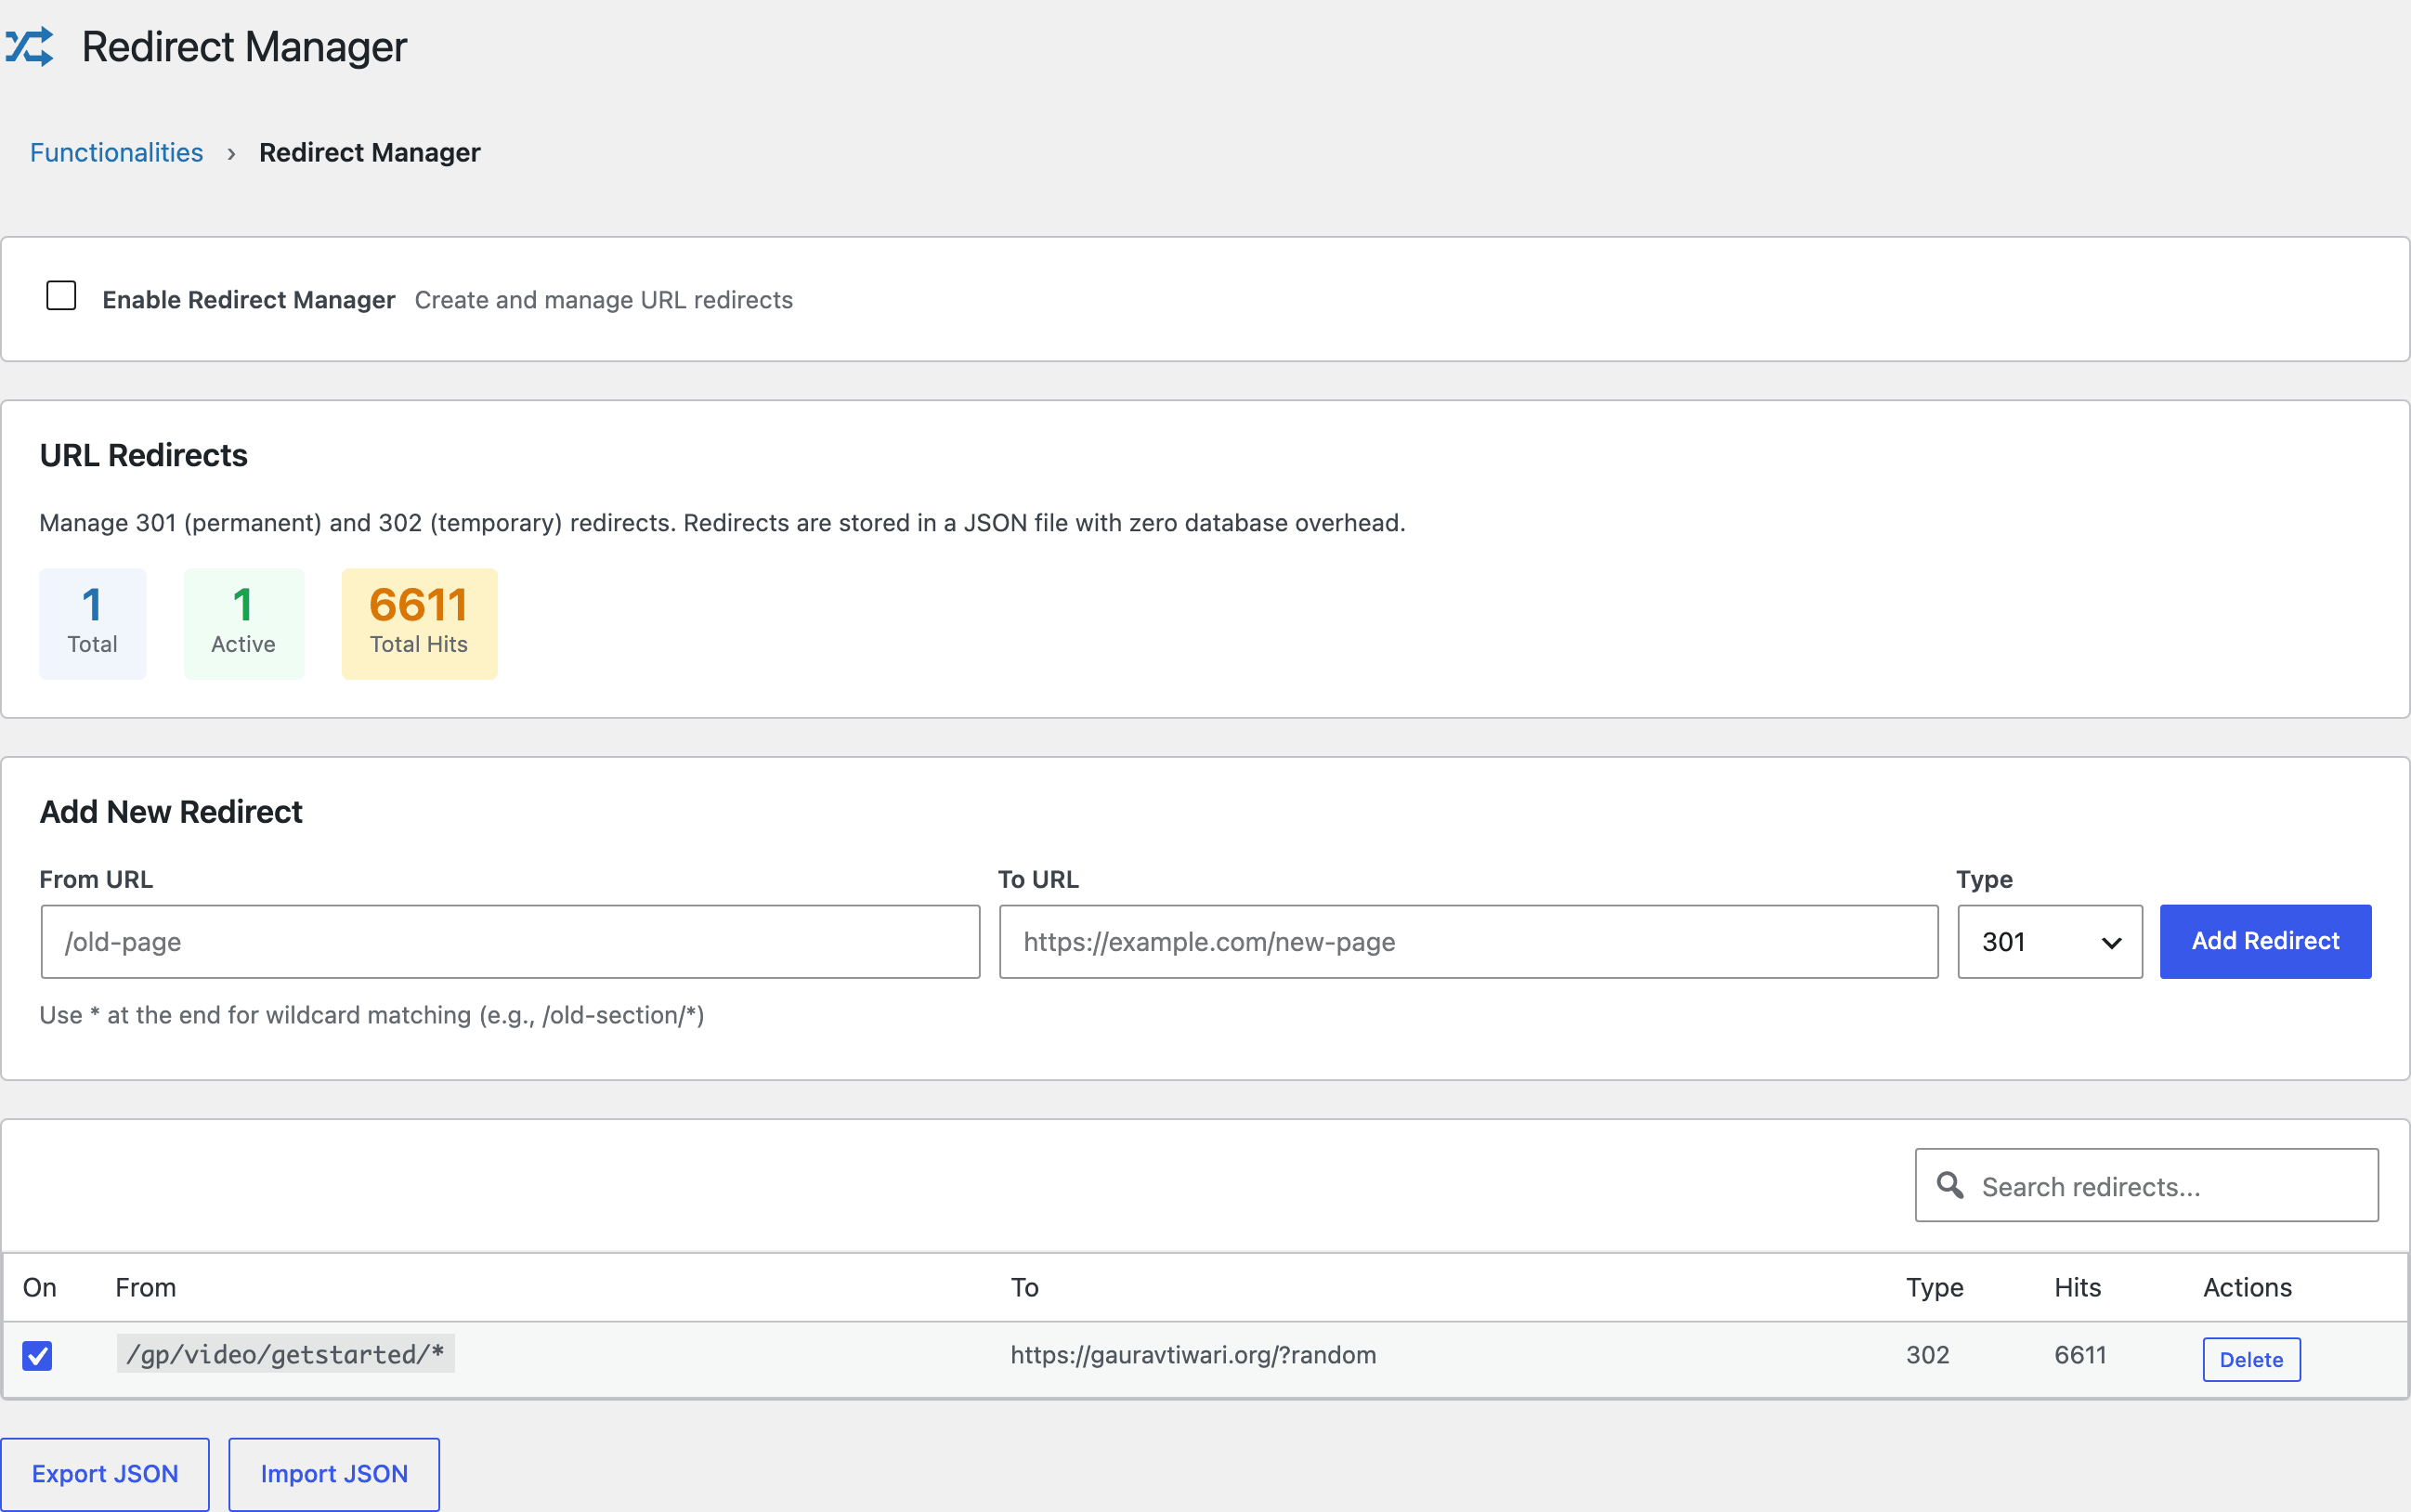Click the 6611 Total Hits card
This screenshot has width=2411, height=1512.
pos(419,624)
